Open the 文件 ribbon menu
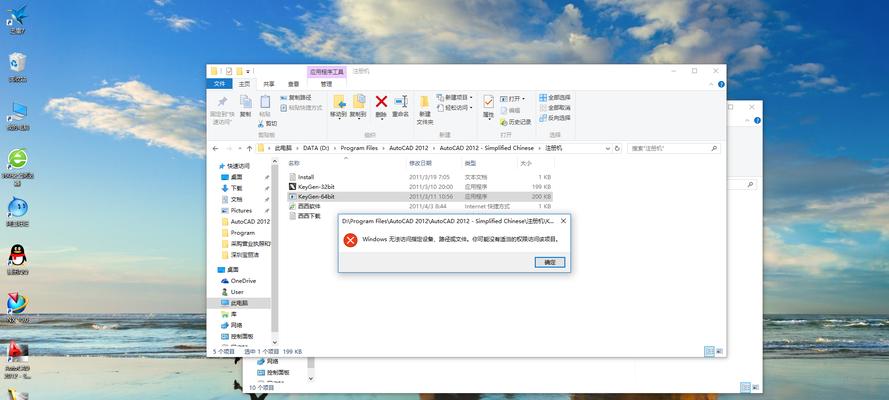The image size is (889, 400). click(x=219, y=84)
